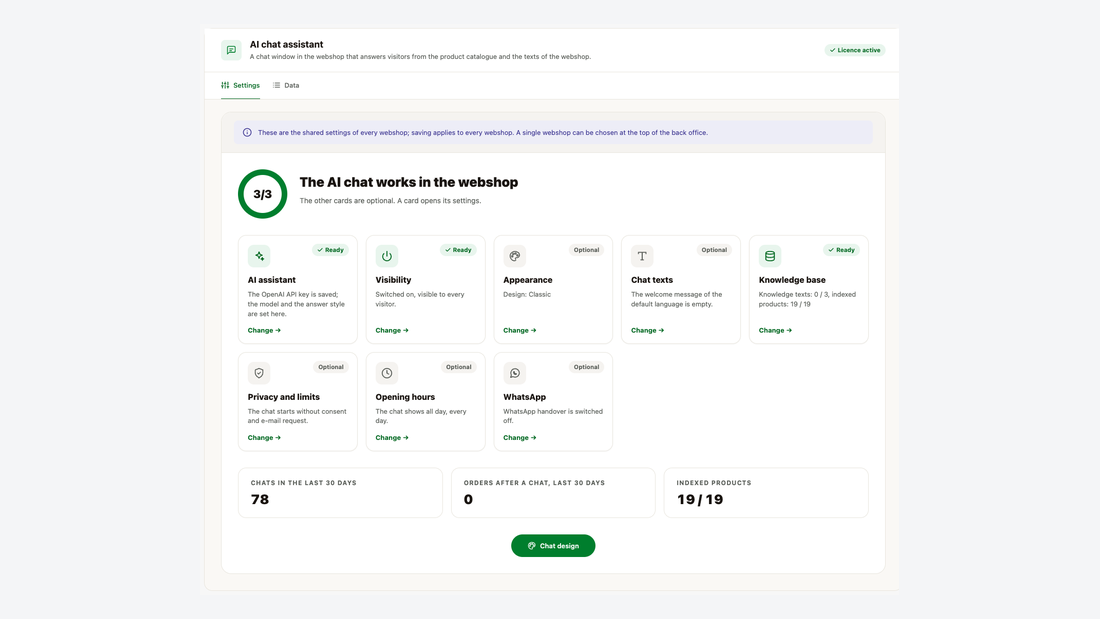Click the Chat texts letter icon

(x=642, y=256)
